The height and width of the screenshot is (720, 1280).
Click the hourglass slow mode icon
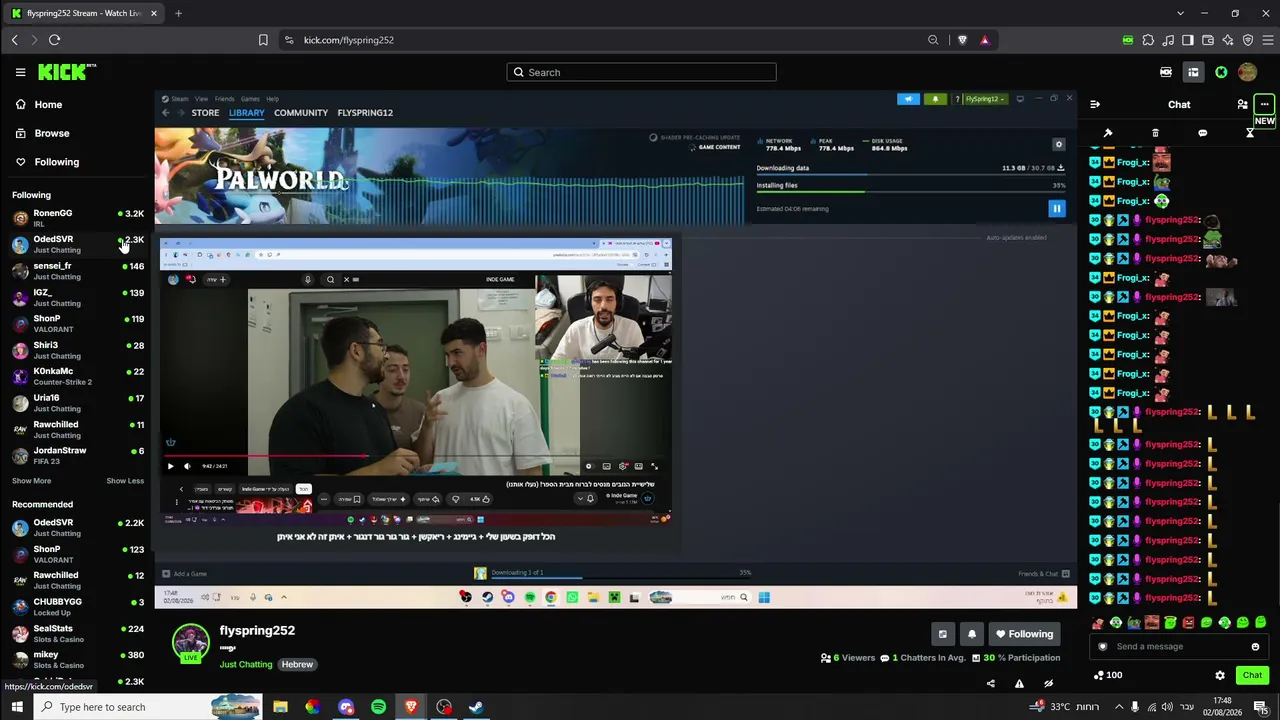pos(1250,133)
